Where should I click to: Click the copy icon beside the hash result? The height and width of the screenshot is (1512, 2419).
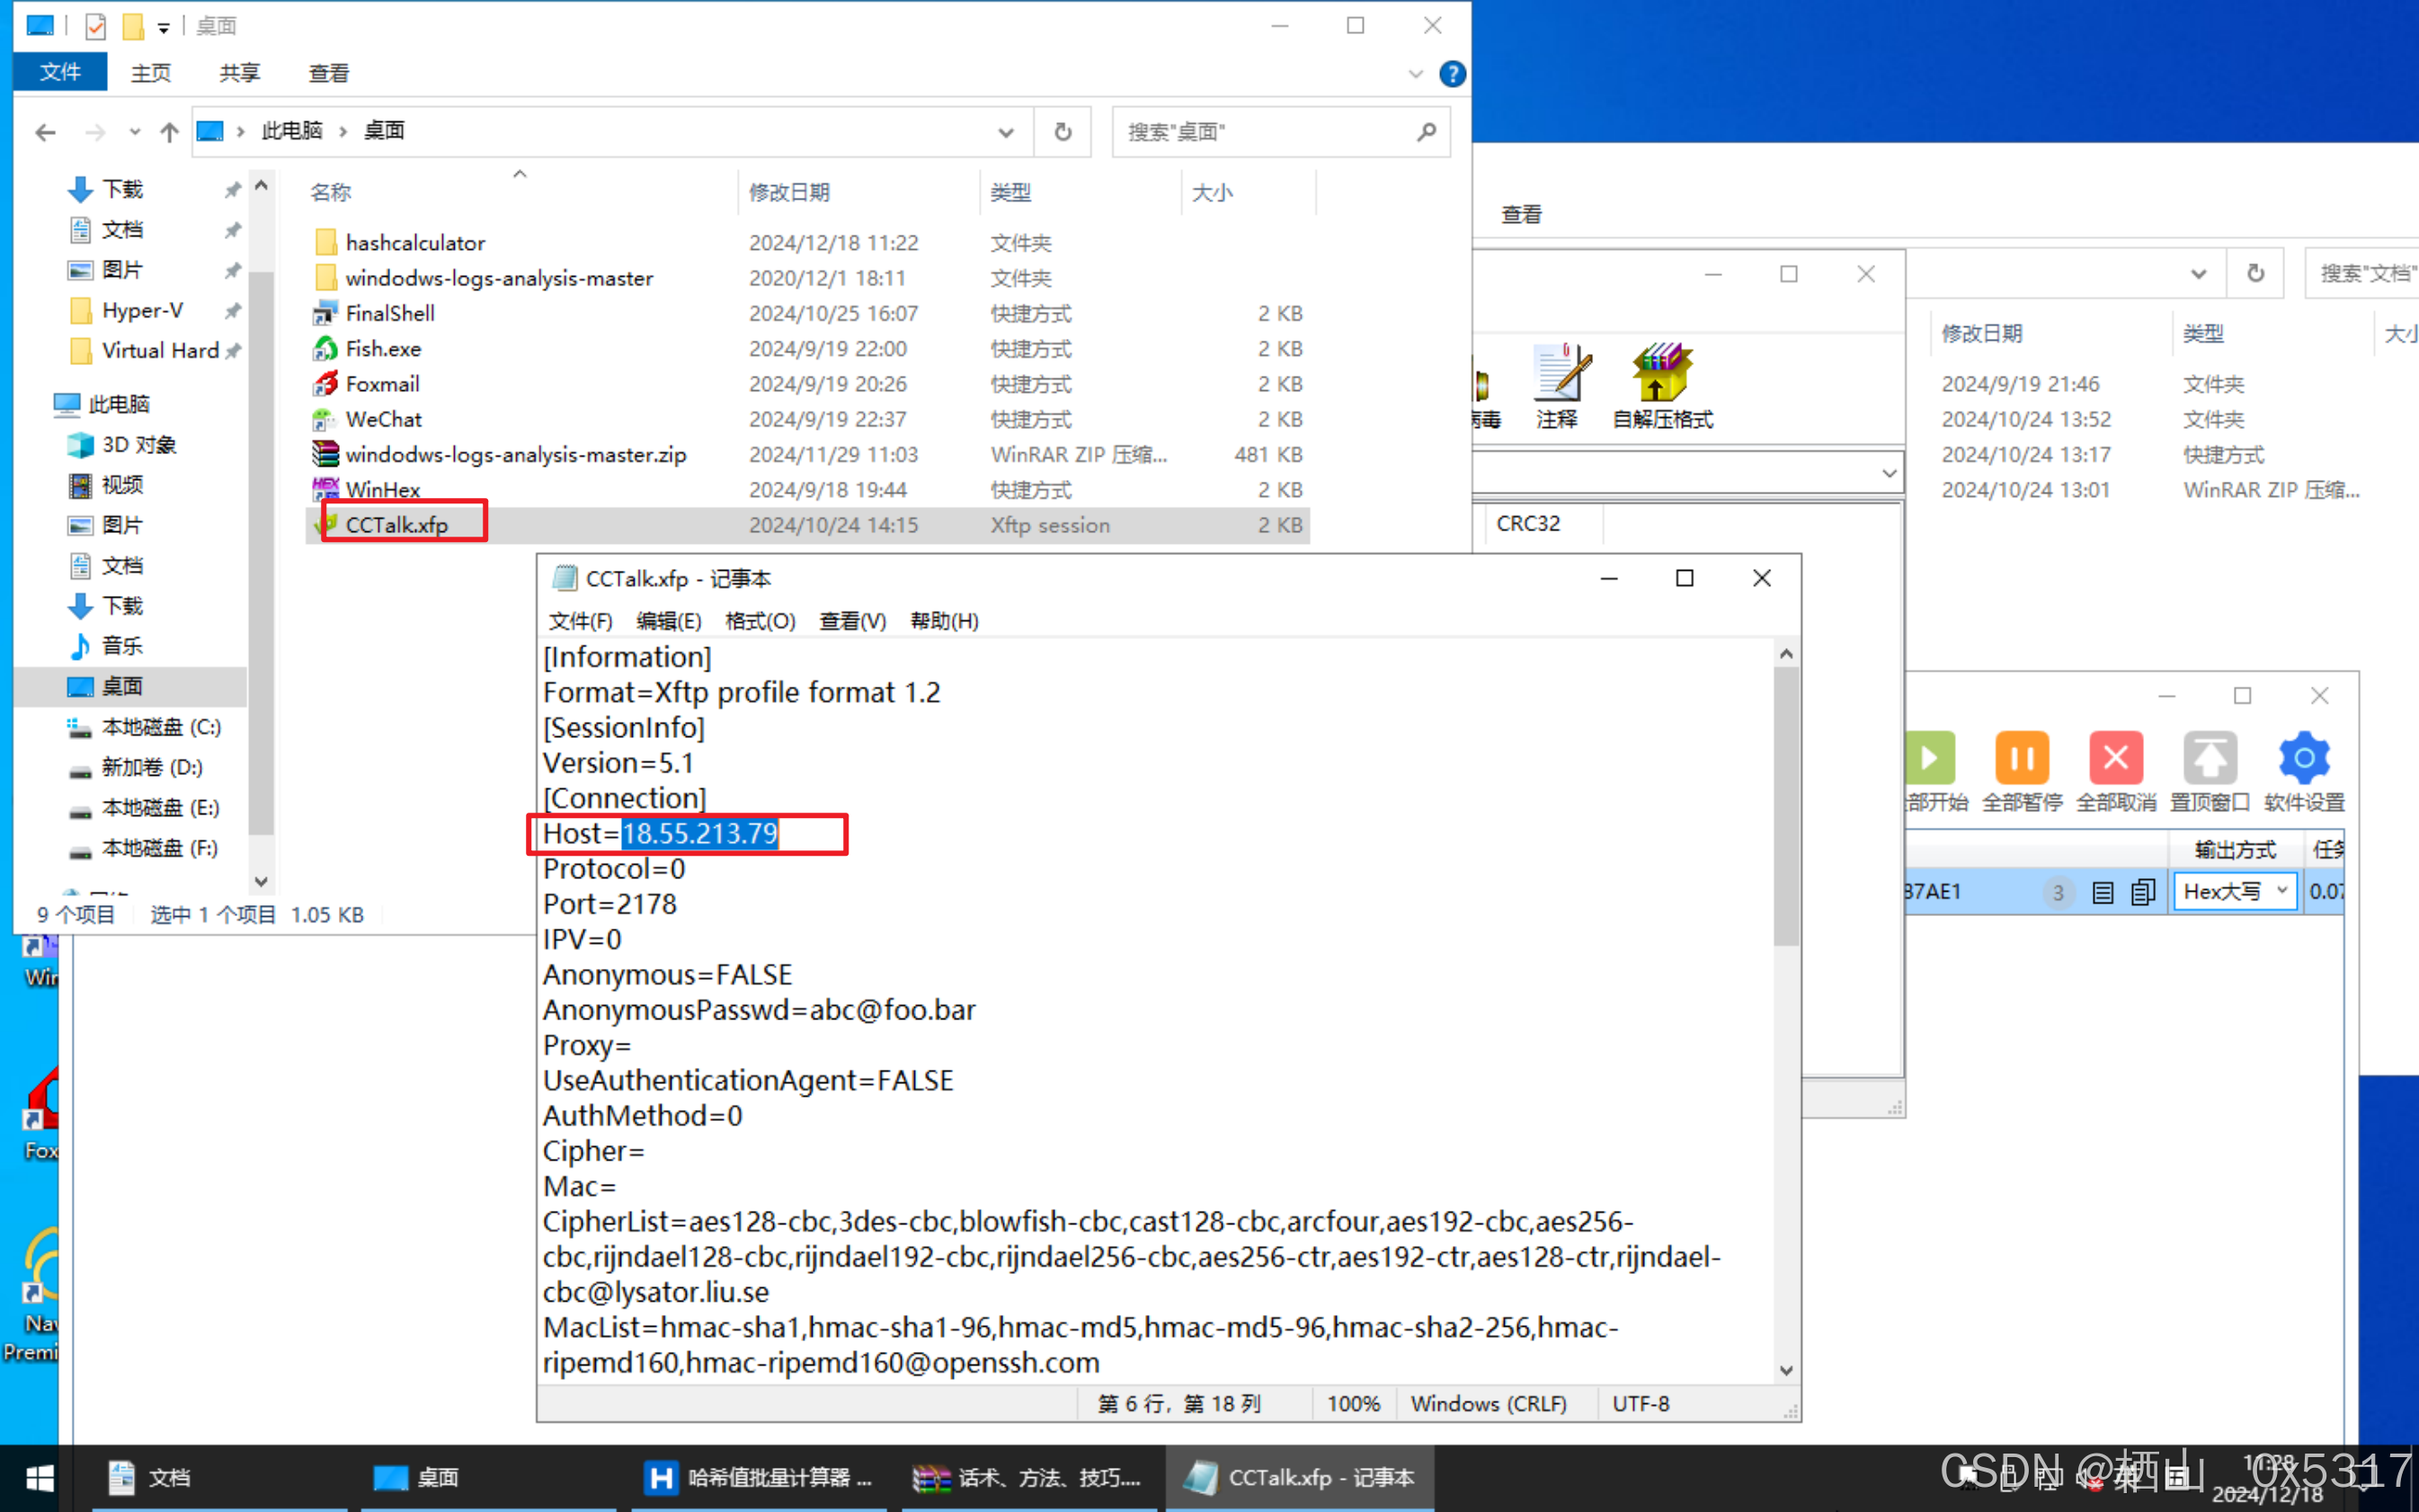[2142, 892]
